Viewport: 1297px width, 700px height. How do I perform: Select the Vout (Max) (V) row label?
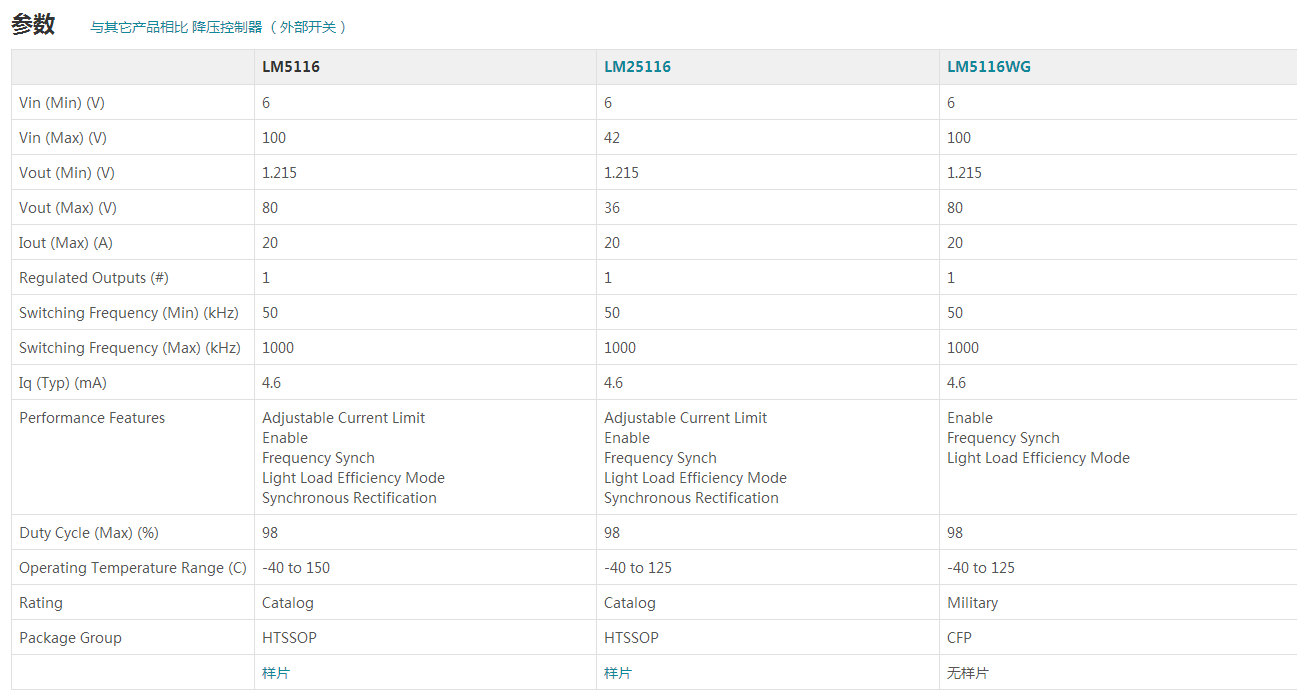pos(68,208)
